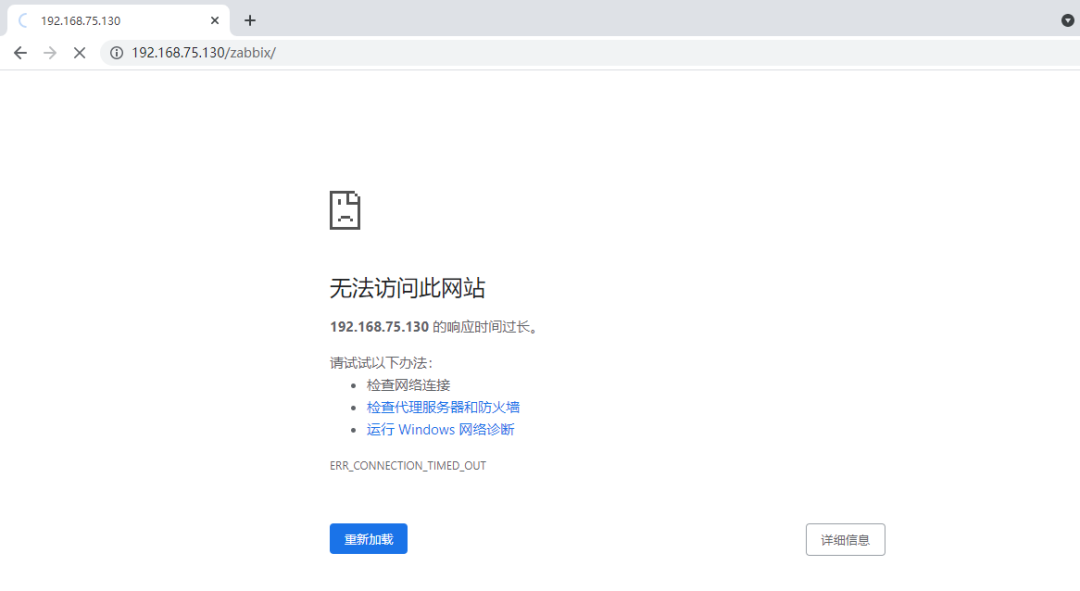The height and width of the screenshot is (591, 1080).
Task: View site information via the ⓘ icon
Action: coord(117,52)
